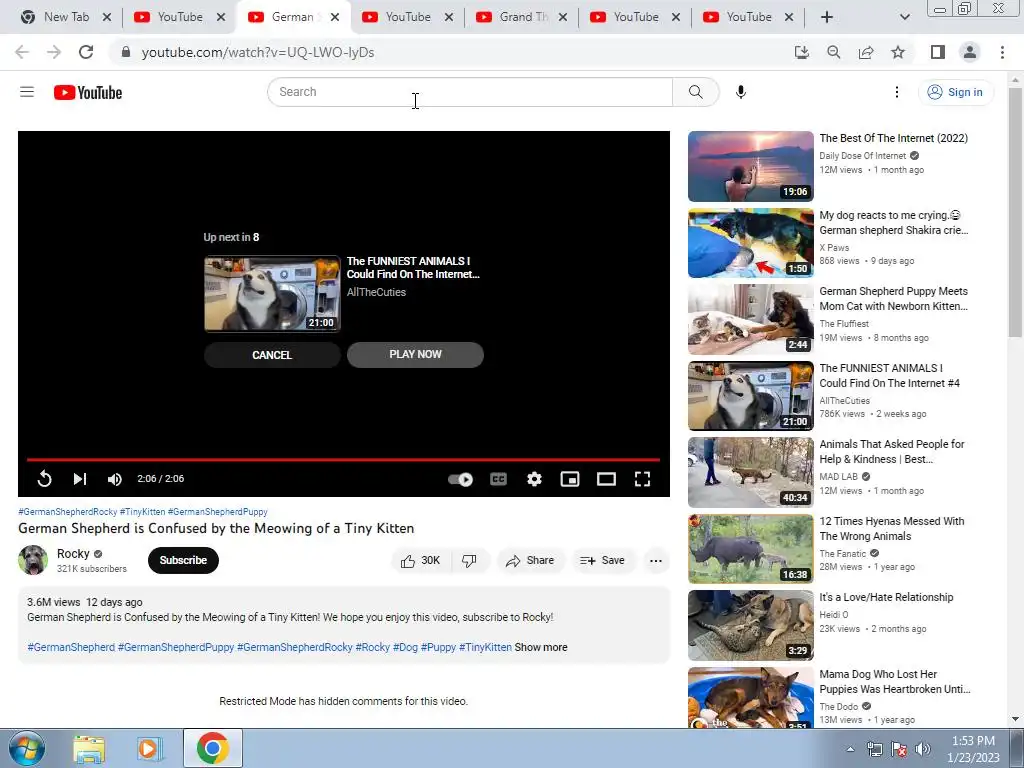Toggle autoplay switch in the player
1024x768 pixels.
click(460, 479)
